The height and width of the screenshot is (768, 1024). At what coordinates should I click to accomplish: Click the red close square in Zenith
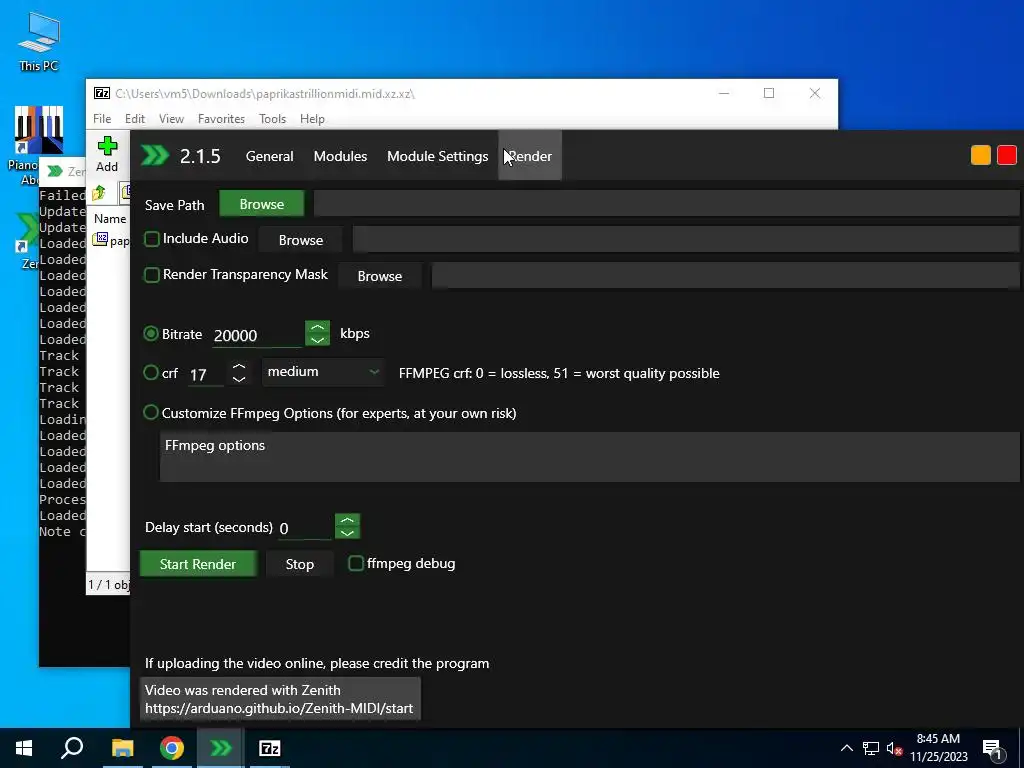(x=1006, y=155)
